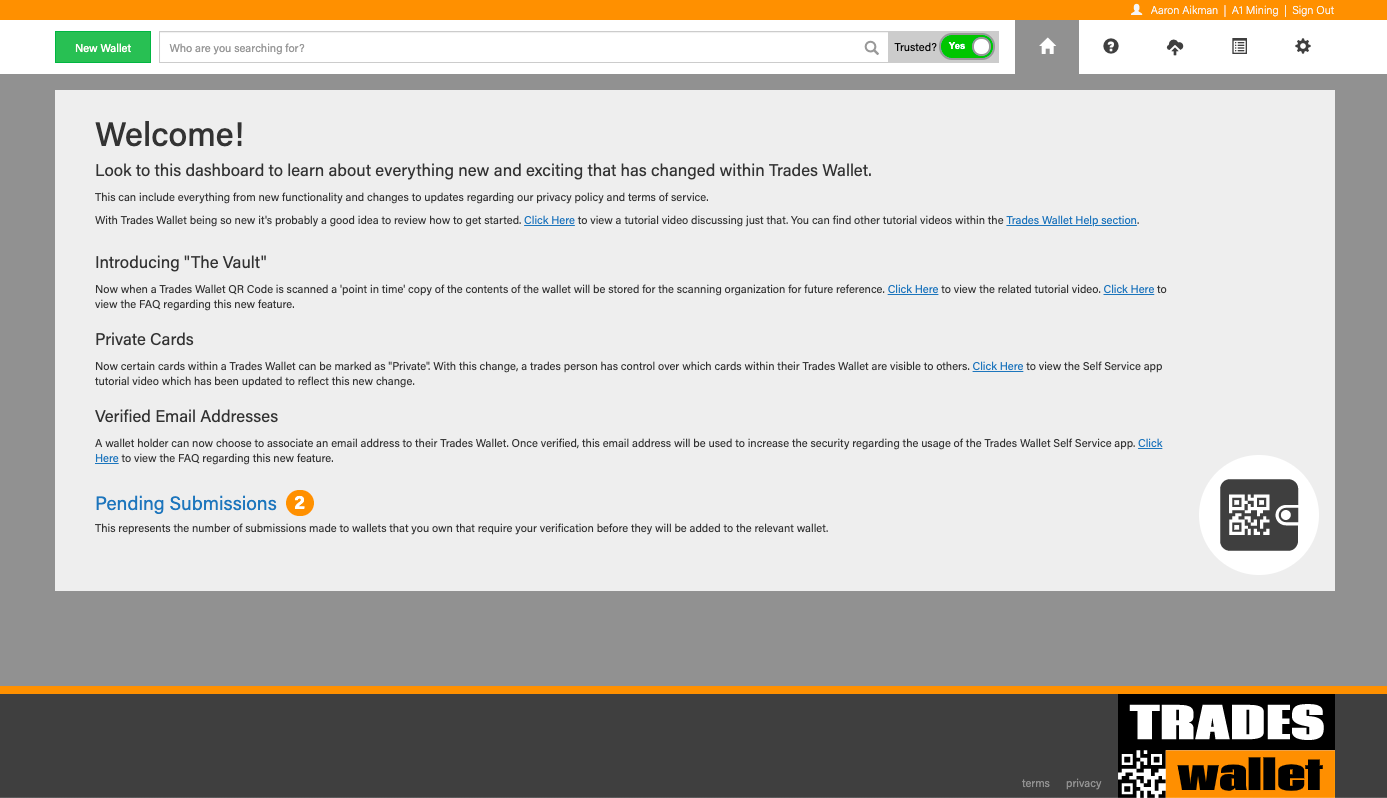Screen dimensions: 1387x798
Task: Open Pending Submissions
Action: coord(186,503)
